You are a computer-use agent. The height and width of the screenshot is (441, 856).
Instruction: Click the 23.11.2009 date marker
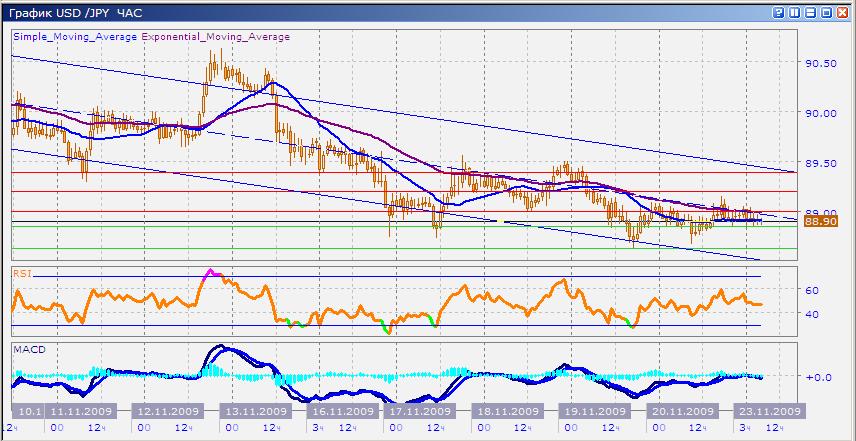click(768, 411)
